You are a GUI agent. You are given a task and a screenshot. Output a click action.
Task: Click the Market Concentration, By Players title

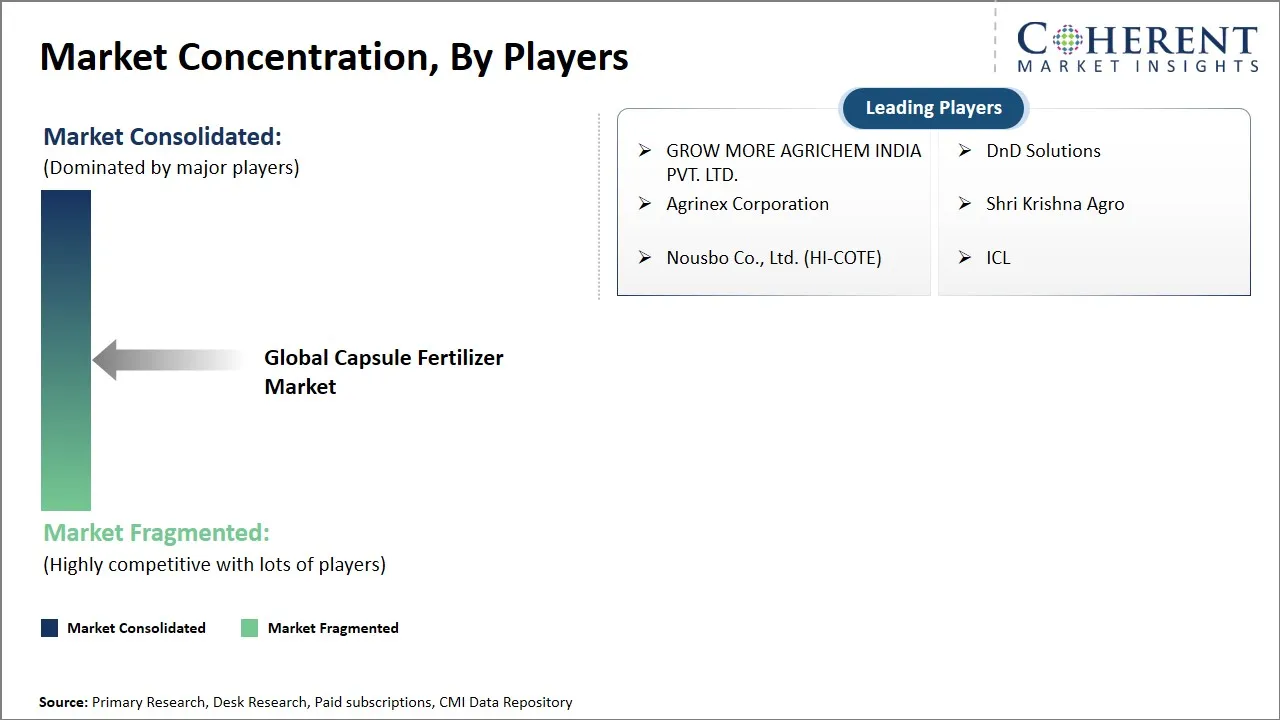pyautogui.click(x=334, y=57)
